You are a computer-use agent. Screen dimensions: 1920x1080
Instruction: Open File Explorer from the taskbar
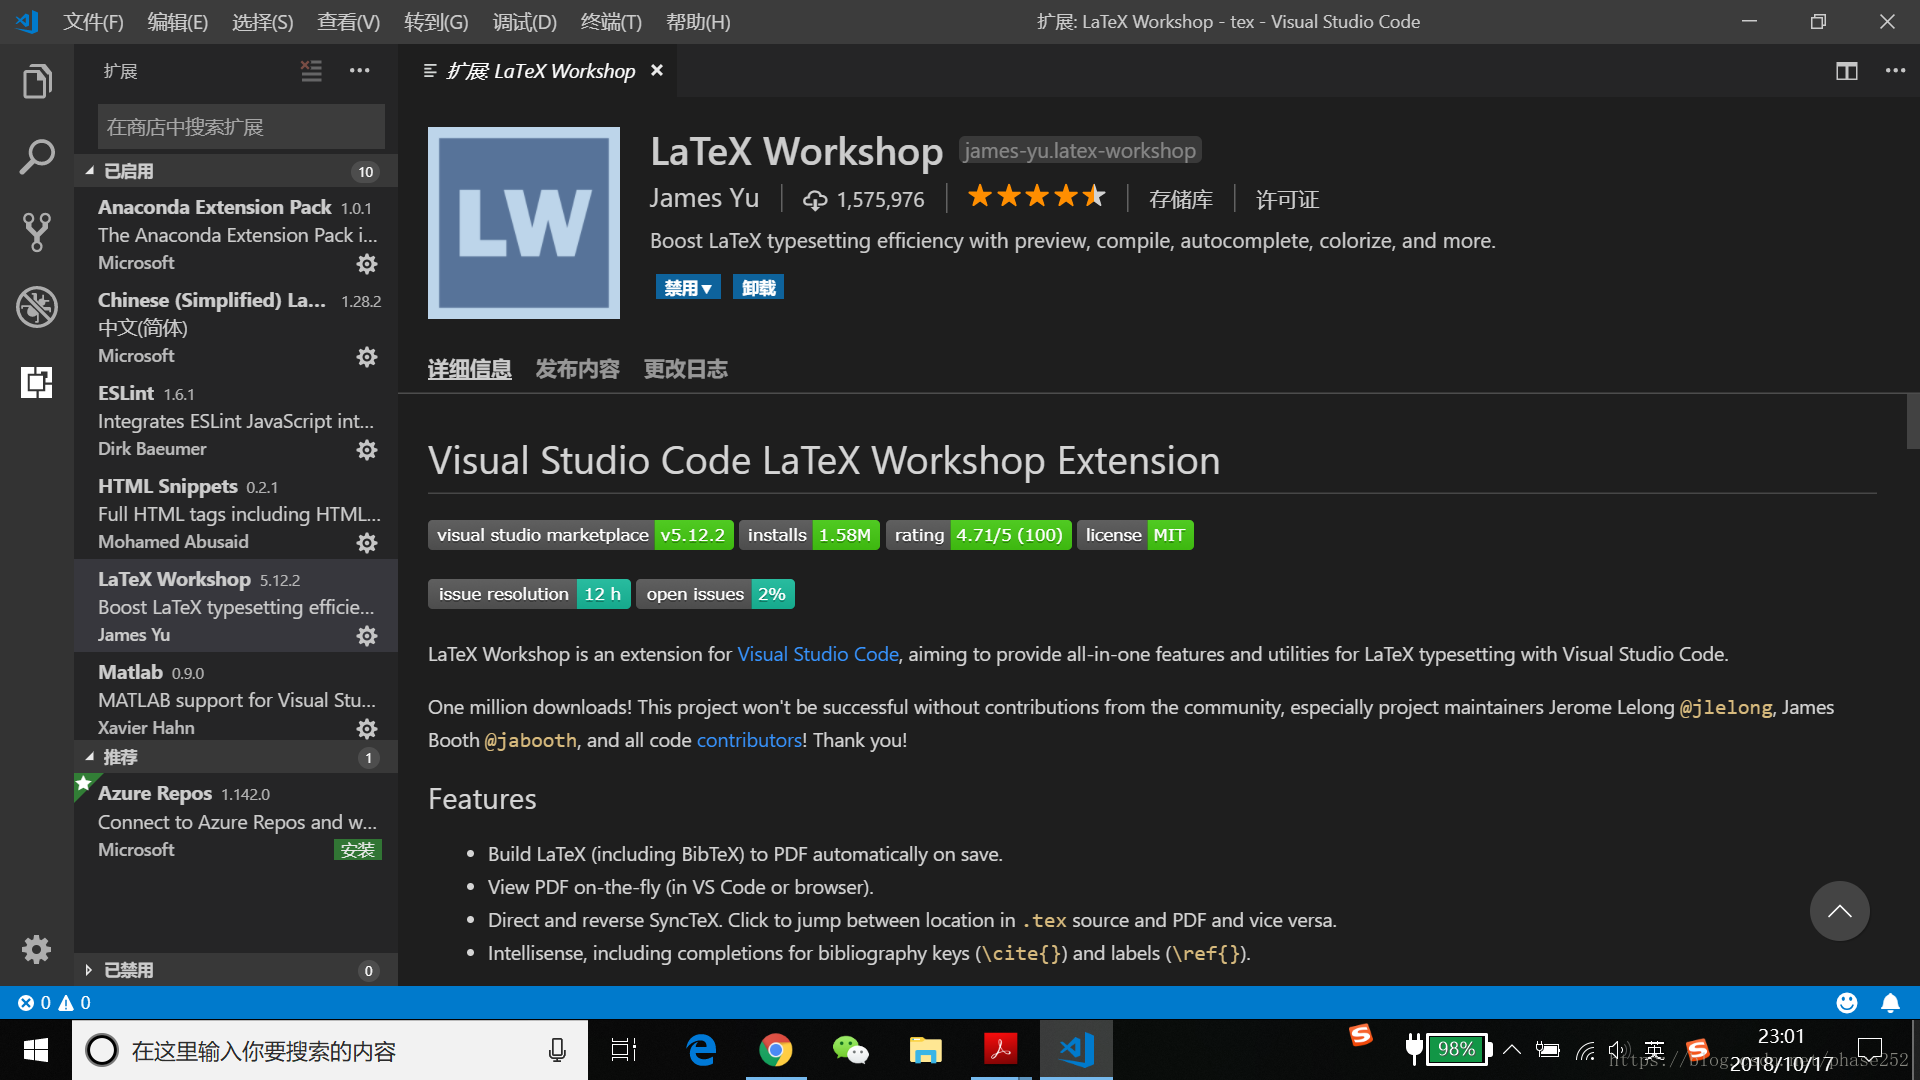click(x=926, y=1050)
